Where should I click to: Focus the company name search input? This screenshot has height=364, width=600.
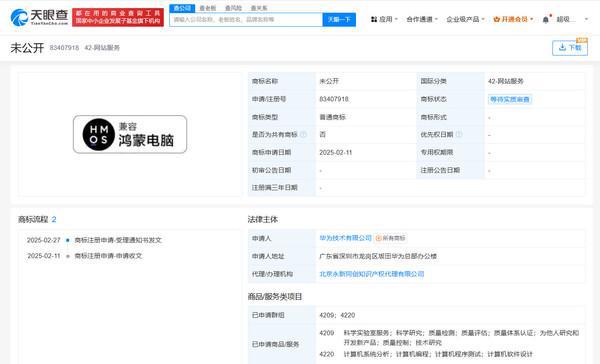[246, 20]
